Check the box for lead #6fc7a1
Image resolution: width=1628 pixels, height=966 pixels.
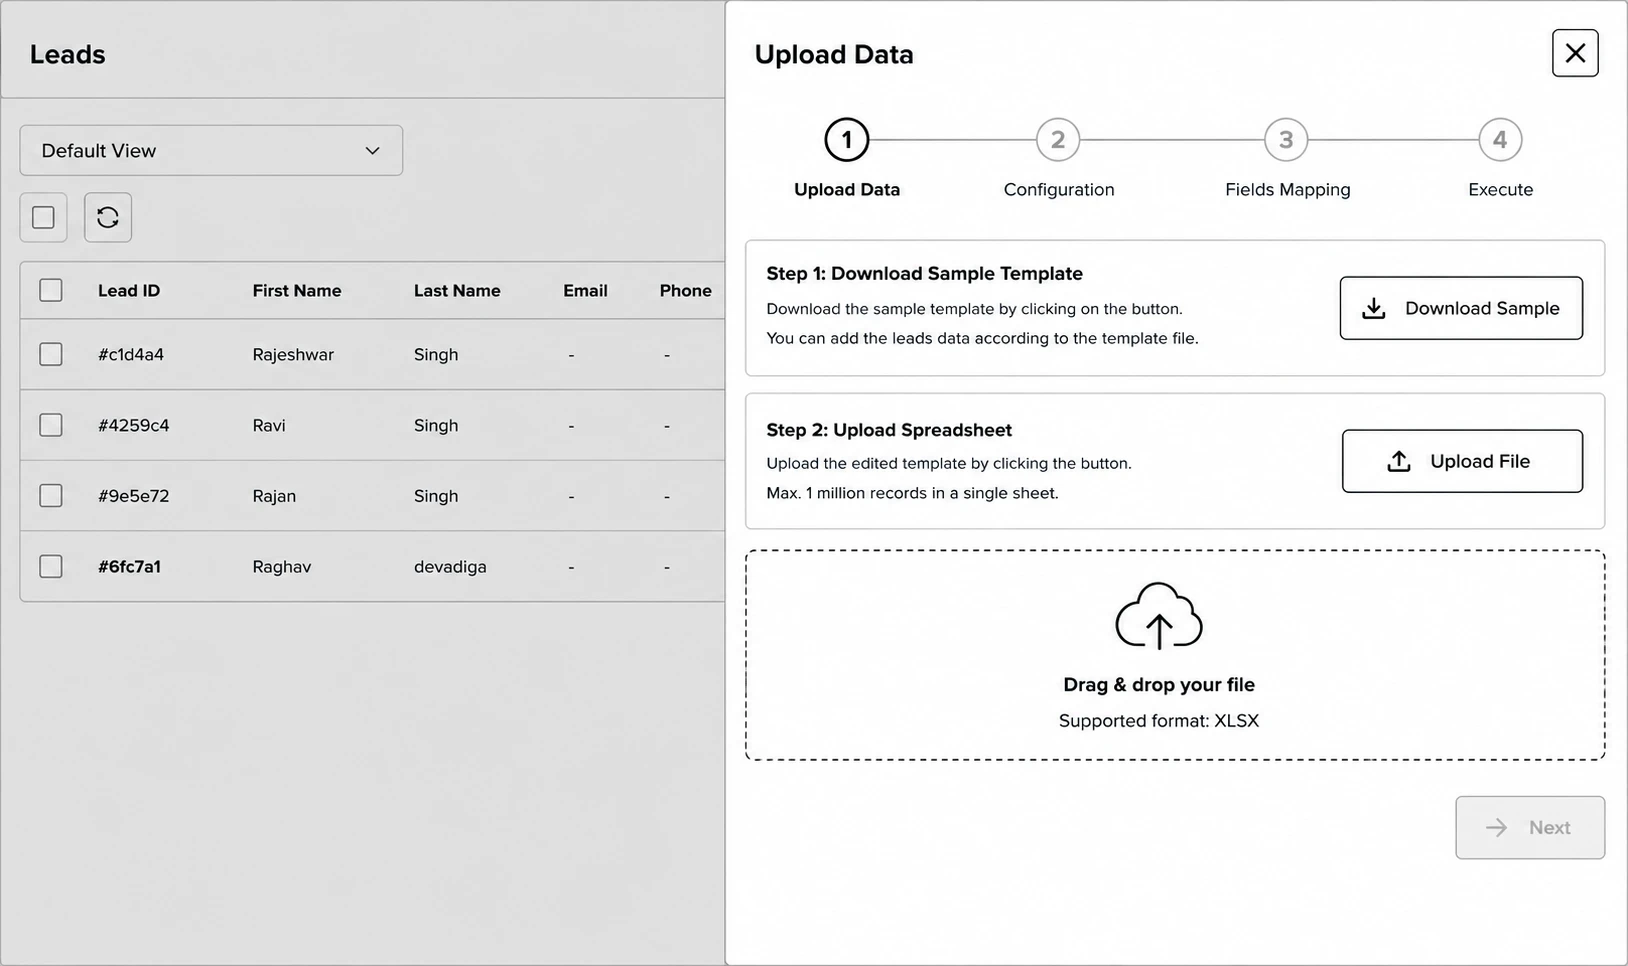51,566
